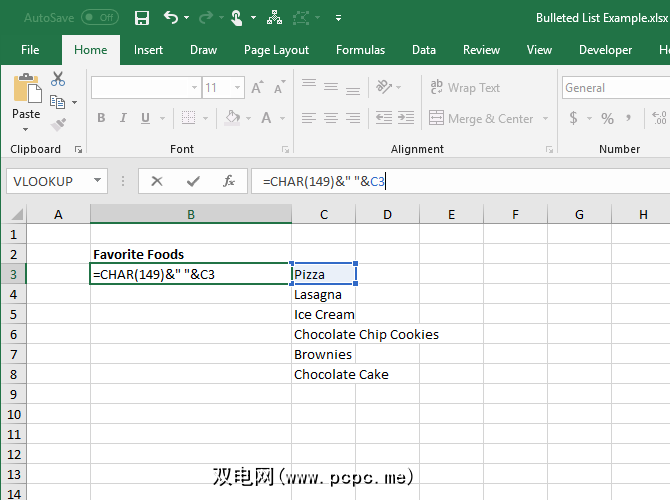Image resolution: width=670 pixels, height=500 pixels.
Task: Click the Fill Color bucket icon
Action: 232,118
